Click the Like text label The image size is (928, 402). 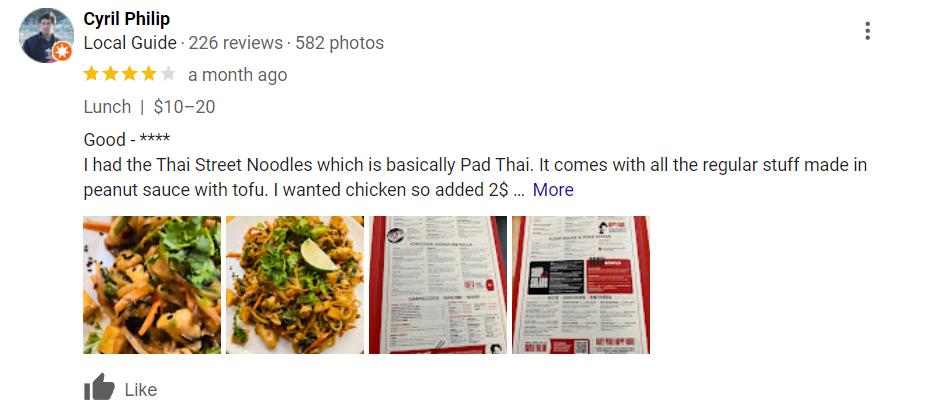click(141, 390)
